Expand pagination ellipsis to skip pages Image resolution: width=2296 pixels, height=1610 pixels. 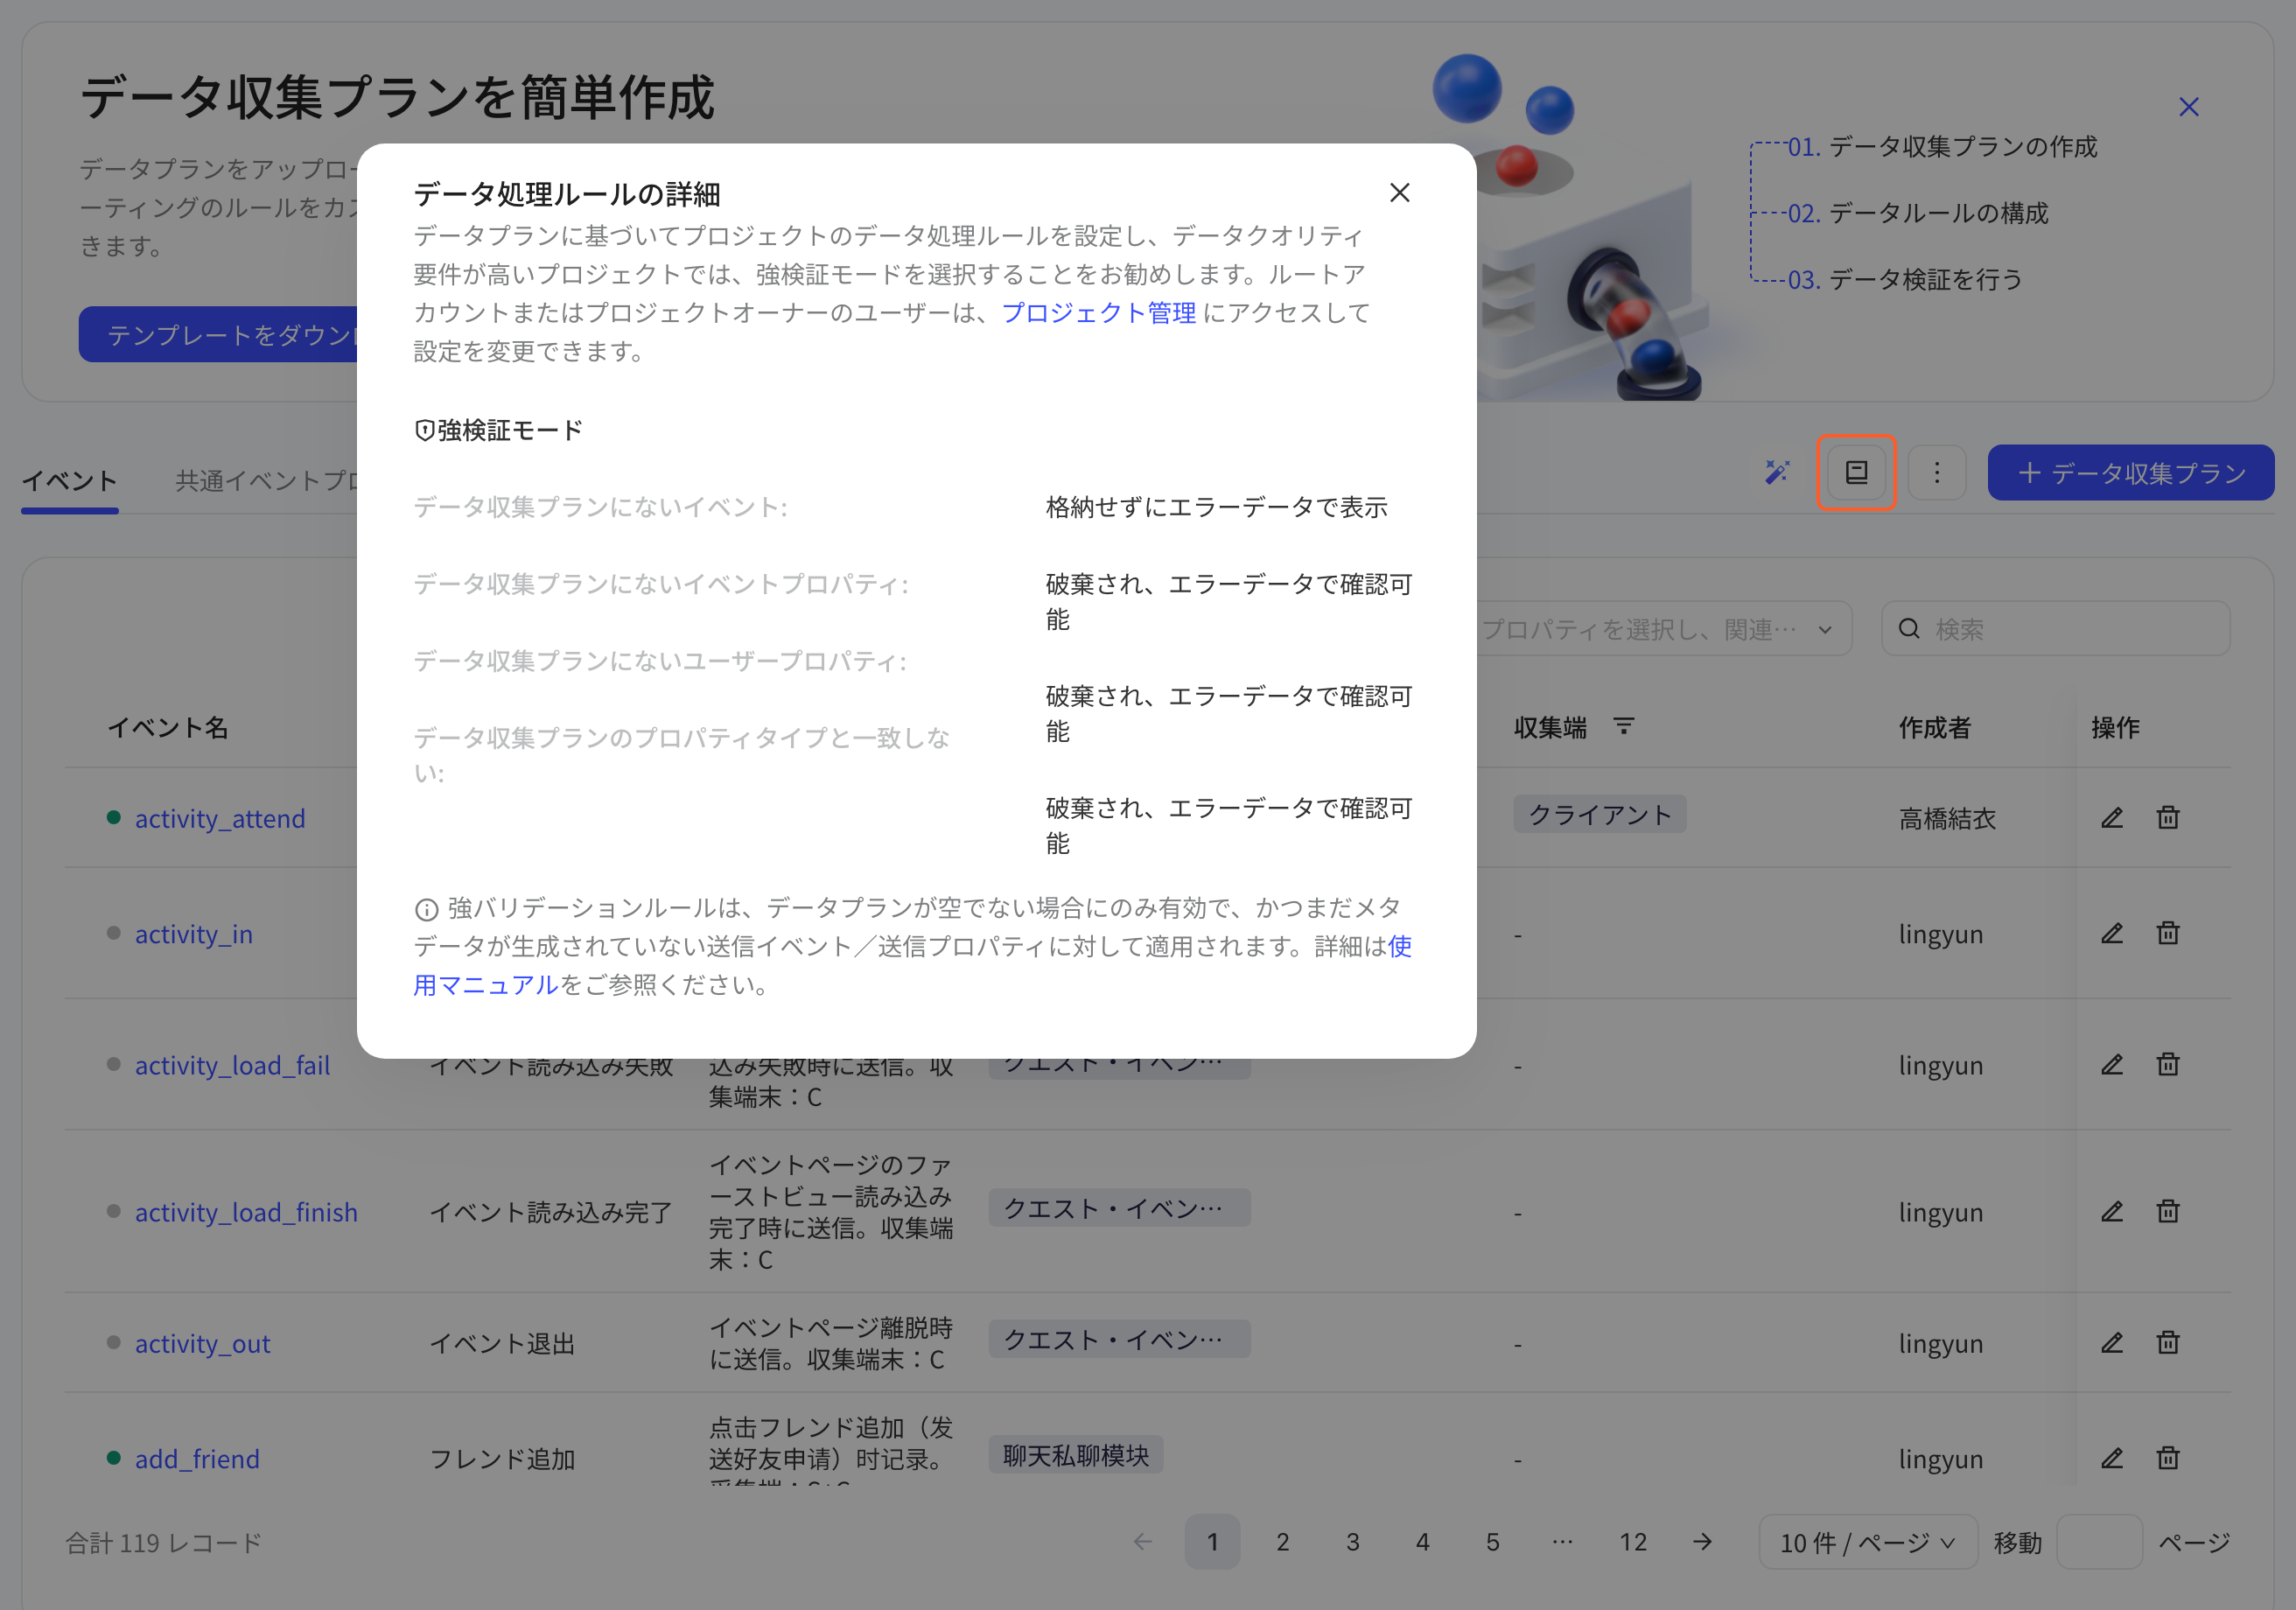point(1562,1541)
